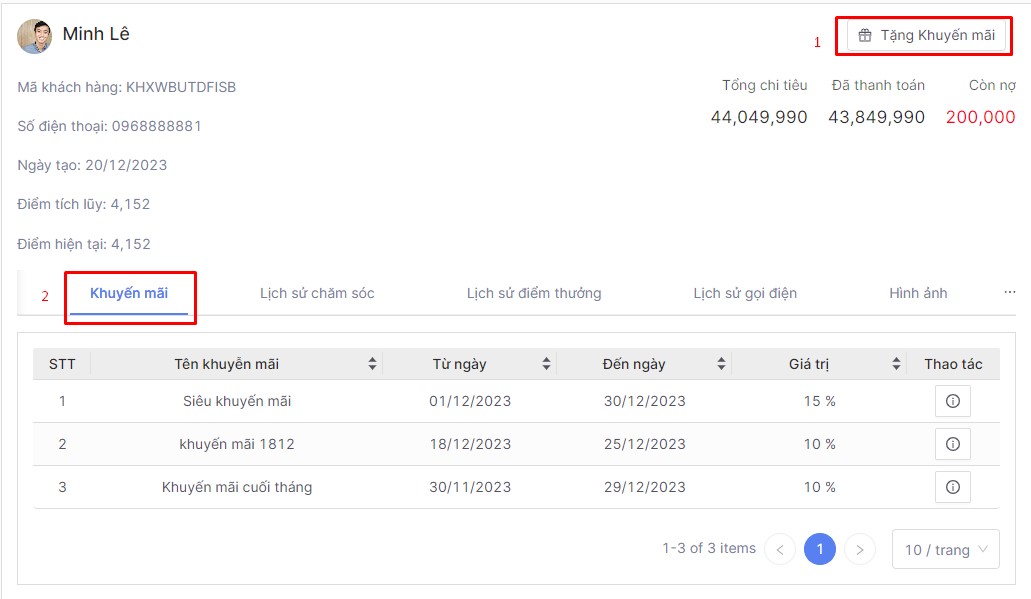Click the Tặng Khuyến mãi gift button
Viewport: 1031px width, 599px height.
pyautogui.click(x=926, y=35)
